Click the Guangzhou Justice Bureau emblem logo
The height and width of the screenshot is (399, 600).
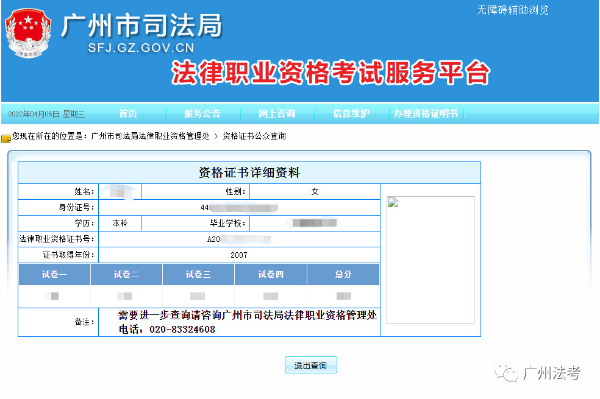pos(28,33)
